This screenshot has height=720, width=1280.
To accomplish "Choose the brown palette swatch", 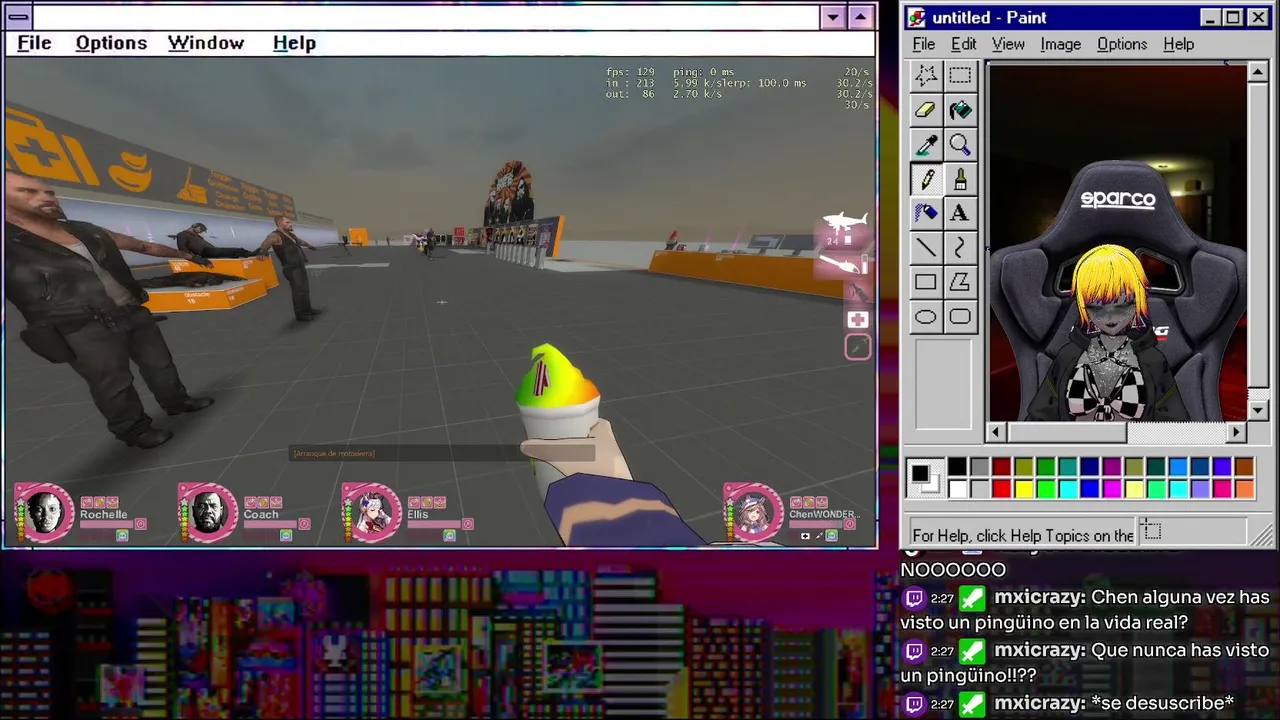I will [x=1243, y=467].
